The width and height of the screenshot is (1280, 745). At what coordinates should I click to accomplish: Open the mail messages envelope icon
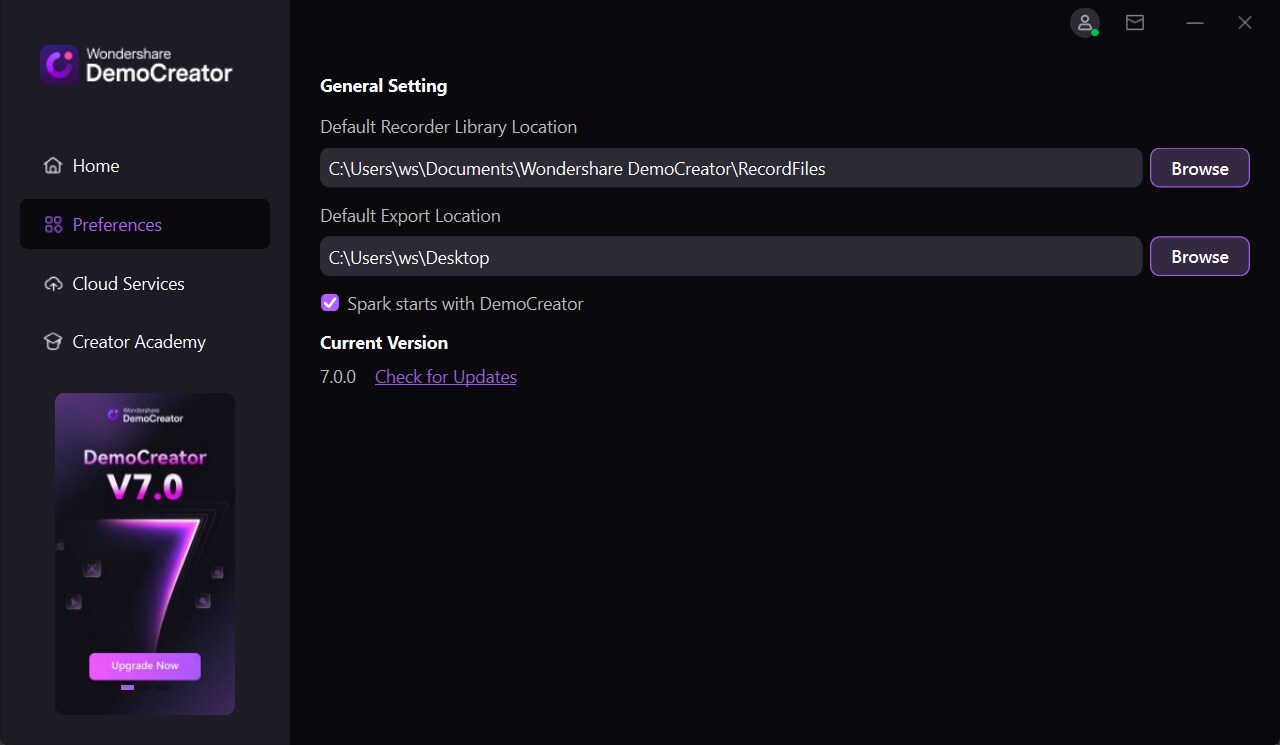pos(1135,22)
